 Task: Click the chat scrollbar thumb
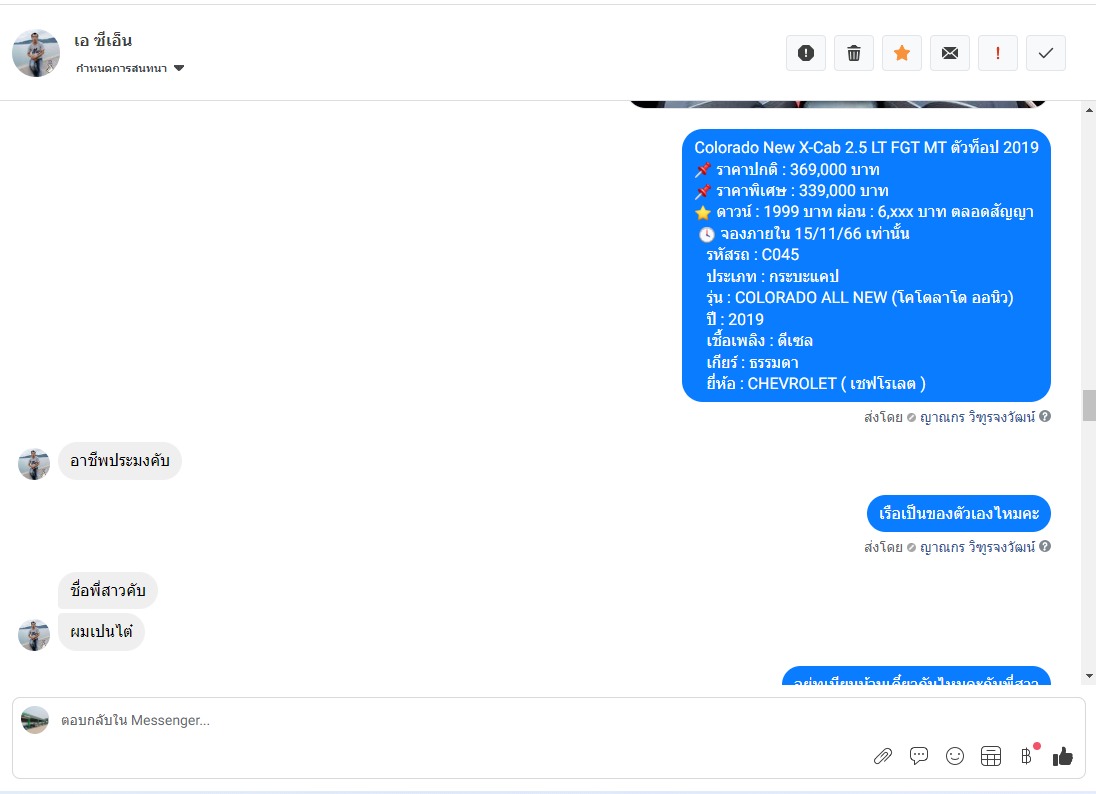pos(1089,405)
